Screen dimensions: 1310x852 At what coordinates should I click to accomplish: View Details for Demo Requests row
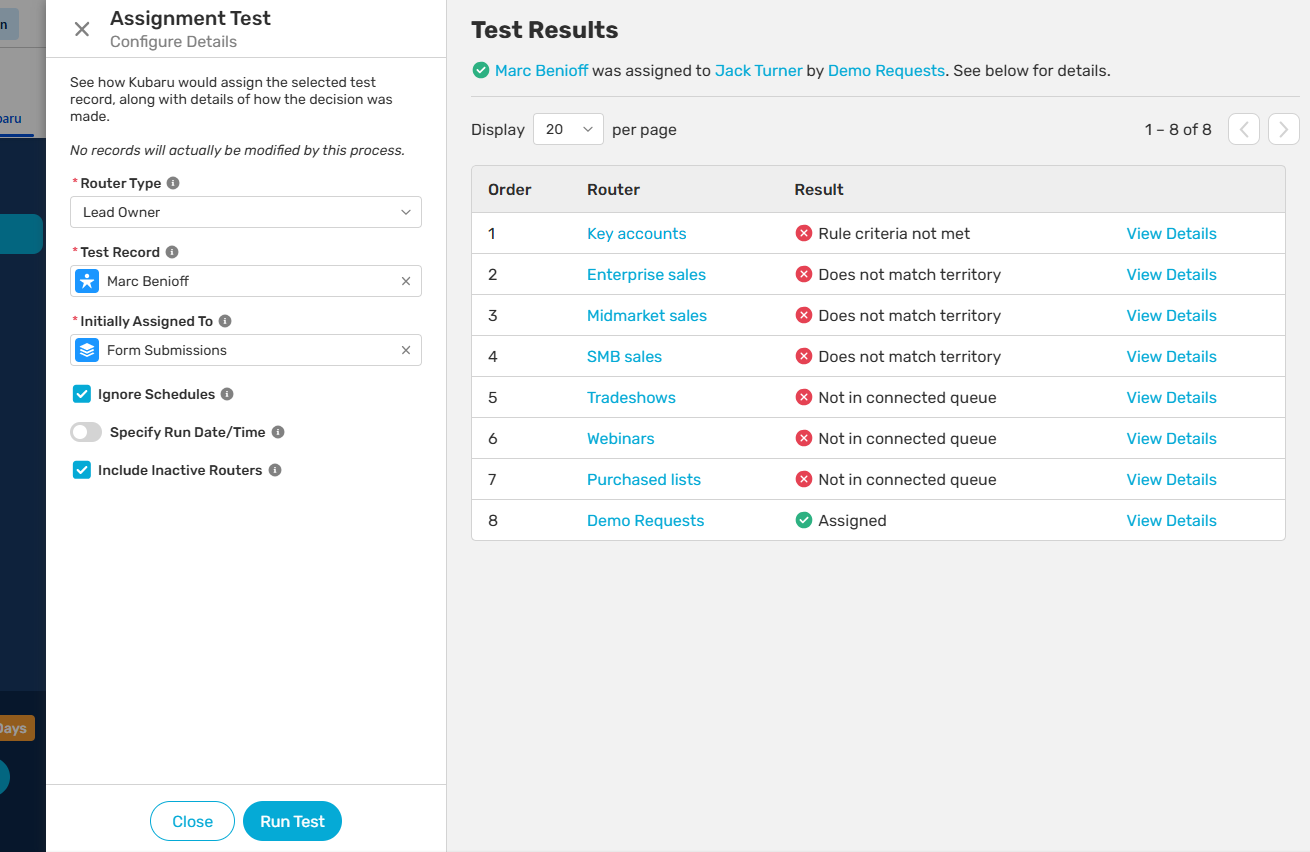[x=1171, y=521]
